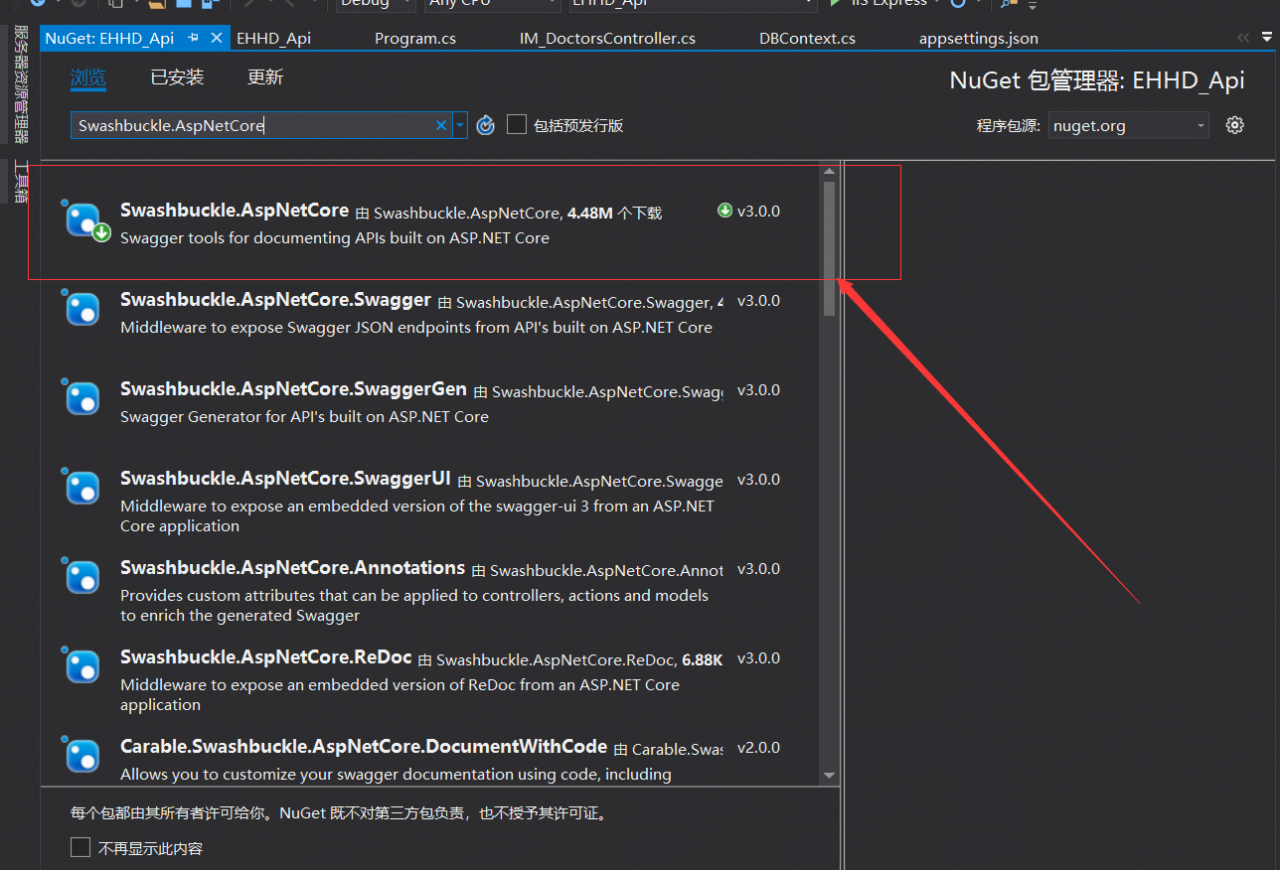
Task: Click 'Provides custom attributes' description text
Action: (x=414, y=605)
